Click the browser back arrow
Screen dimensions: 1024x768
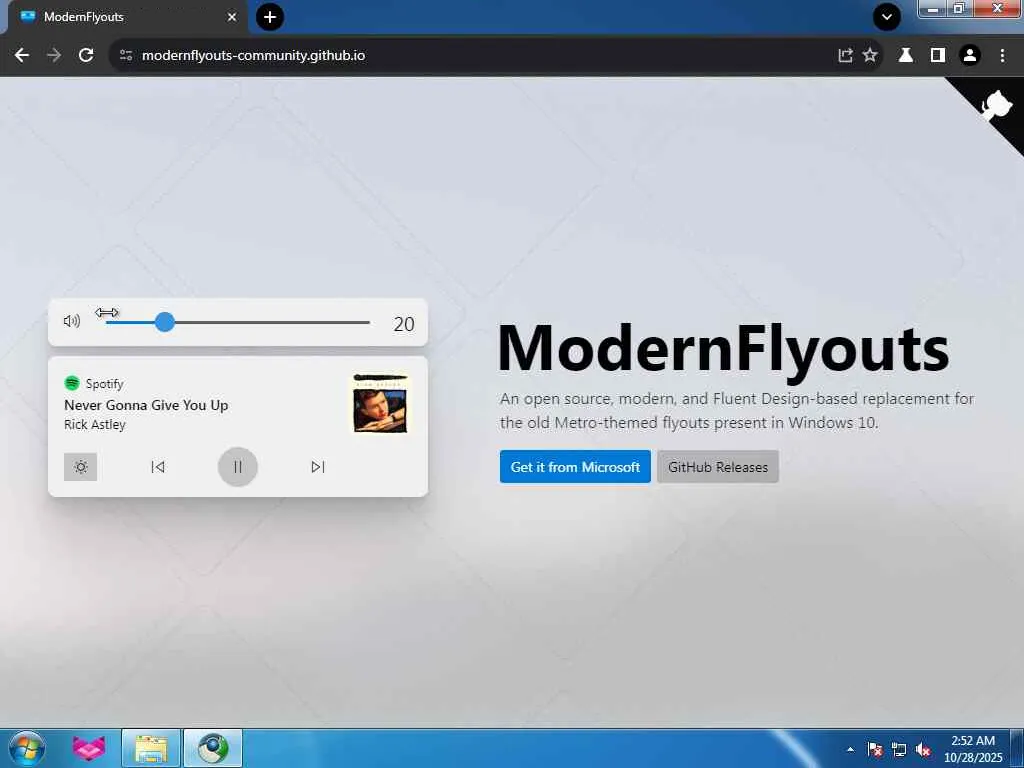pyautogui.click(x=22, y=56)
